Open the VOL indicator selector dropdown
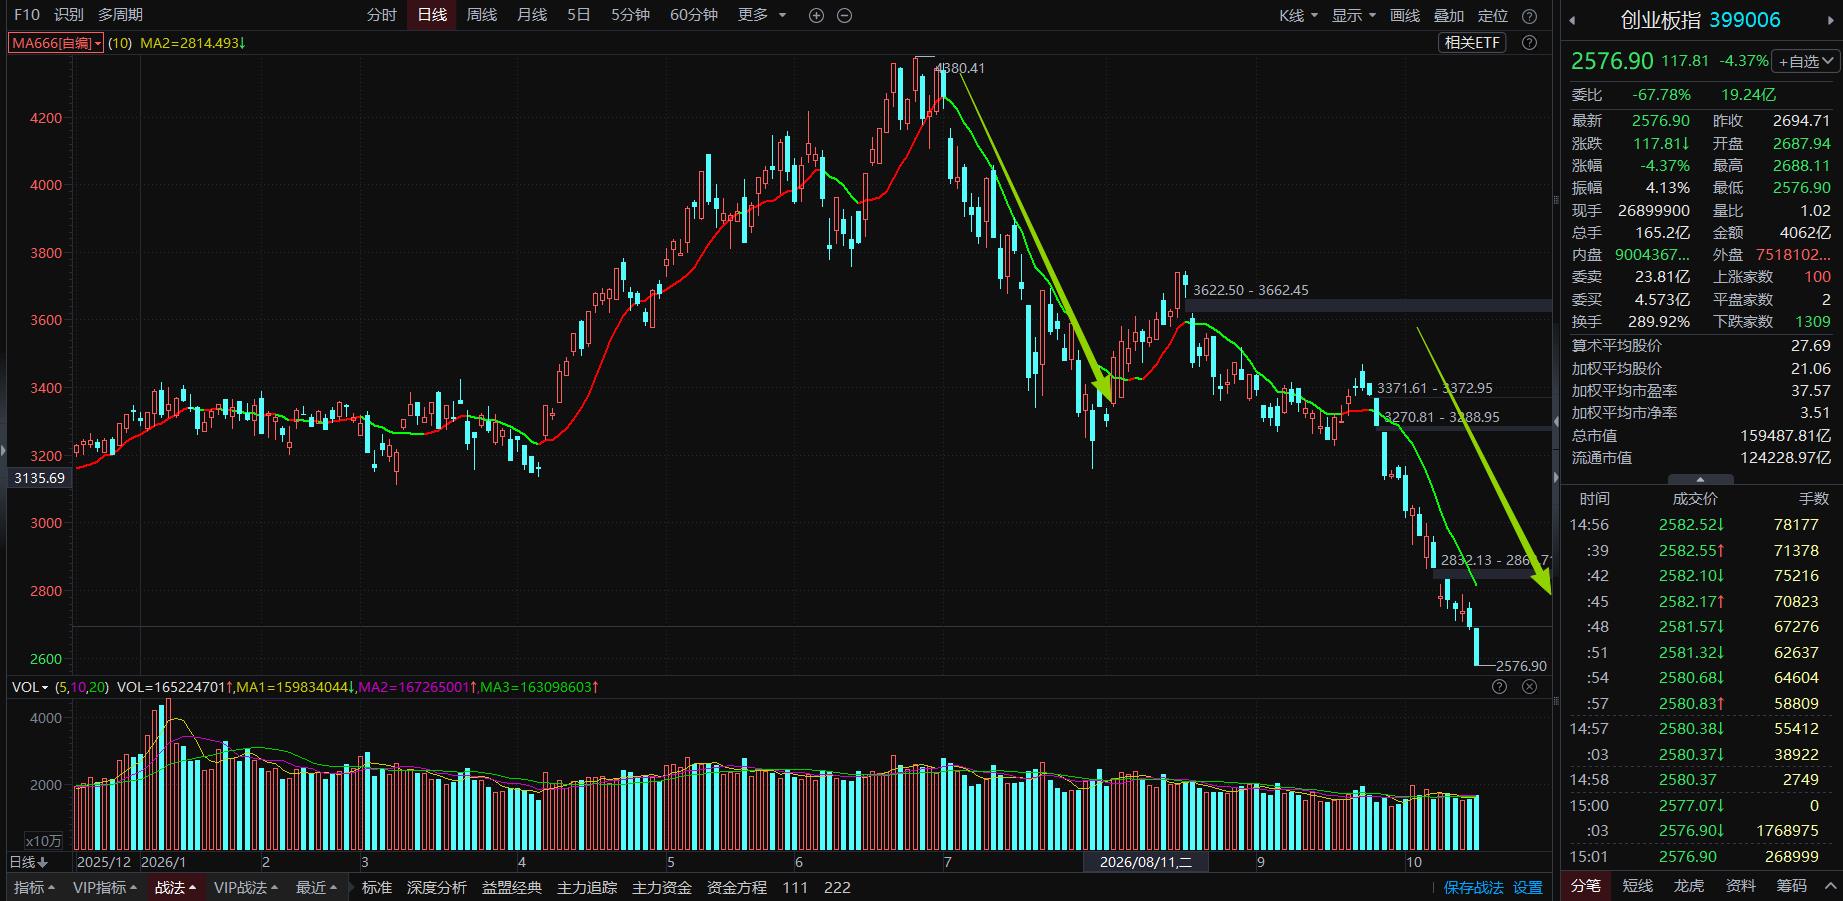 30,687
